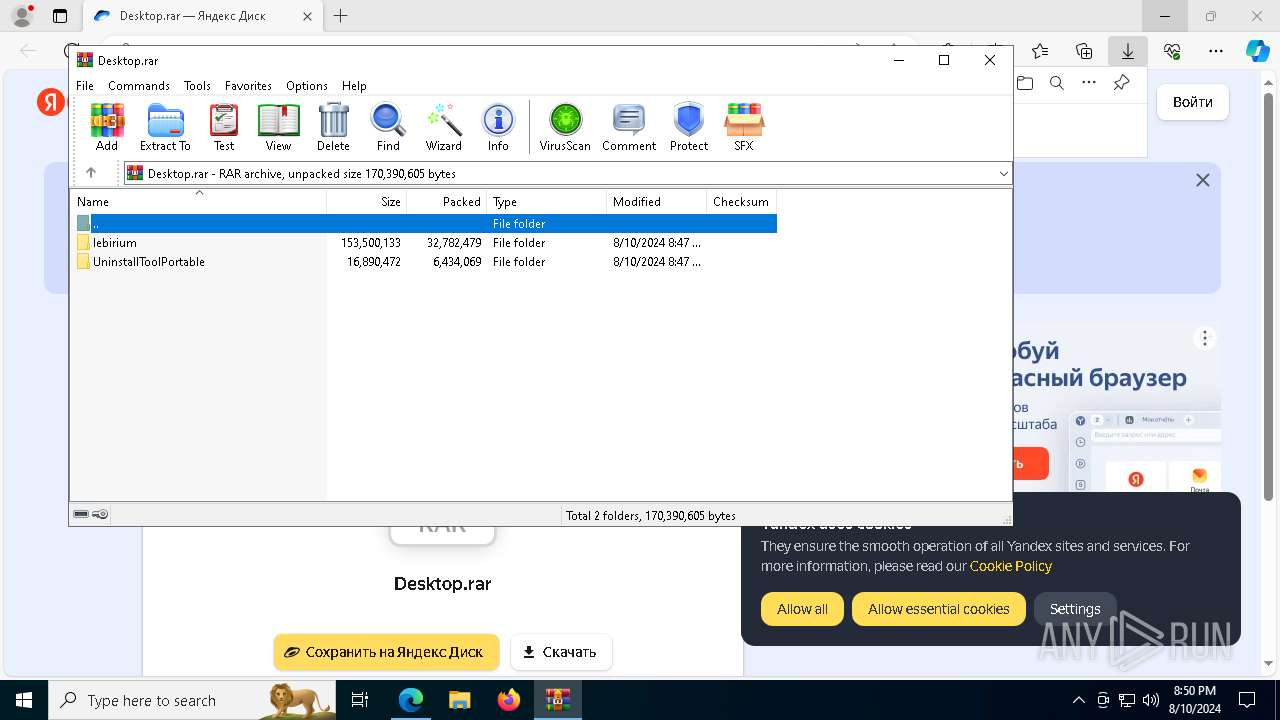
Task: Click the View toolbar icon
Action: (278, 127)
